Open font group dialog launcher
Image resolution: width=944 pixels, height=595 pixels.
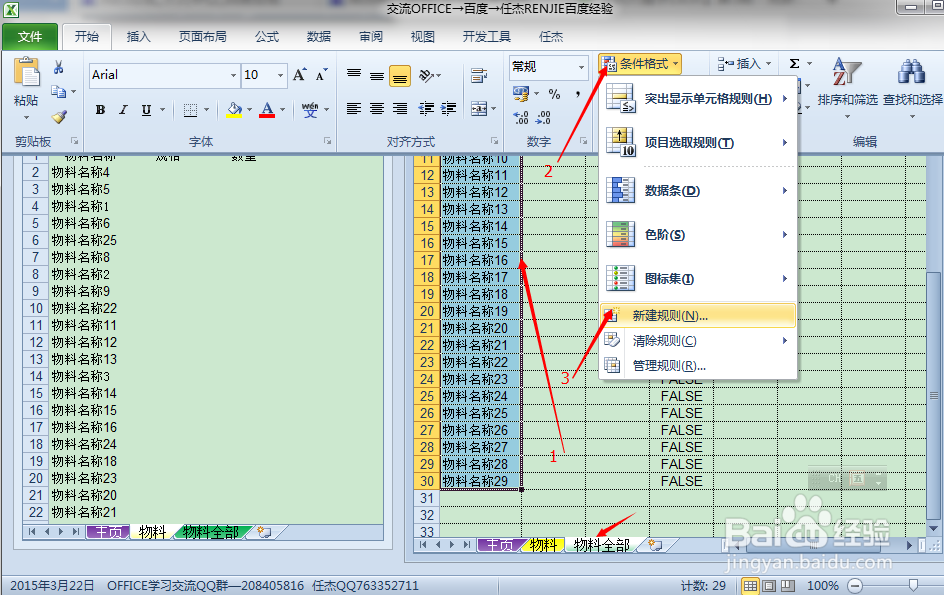coord(328,141)
